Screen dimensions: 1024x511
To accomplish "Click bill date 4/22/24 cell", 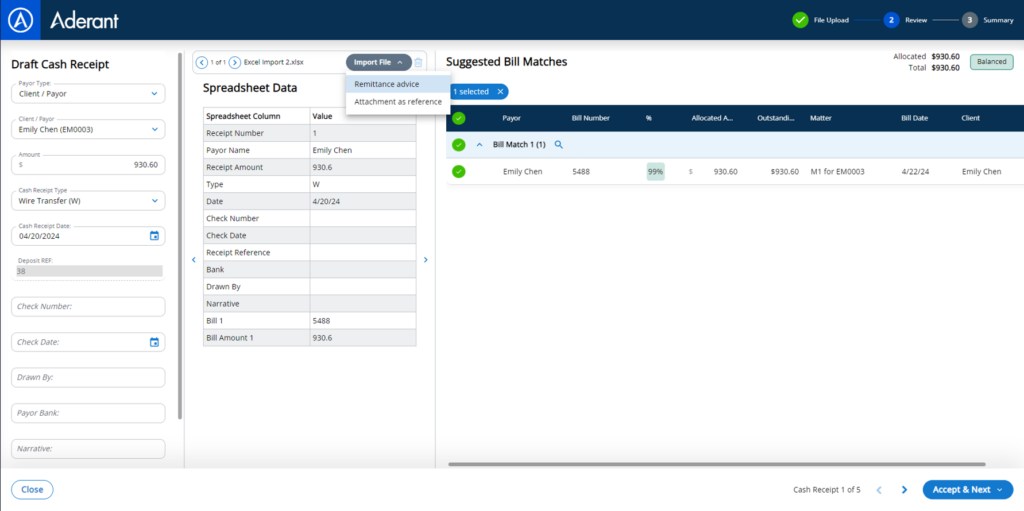I will (915, 172).
